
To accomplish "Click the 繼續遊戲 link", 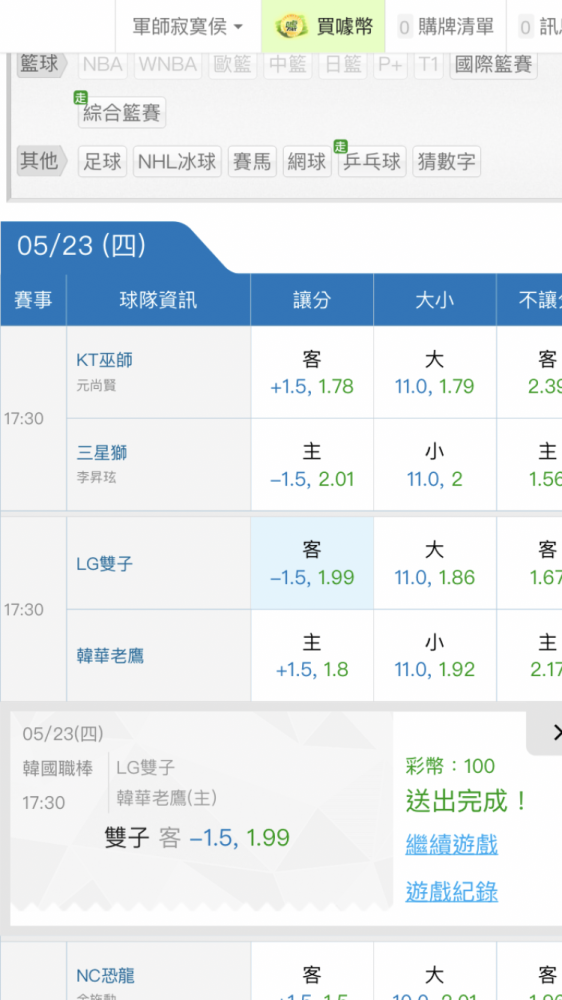I will [452, 844].
